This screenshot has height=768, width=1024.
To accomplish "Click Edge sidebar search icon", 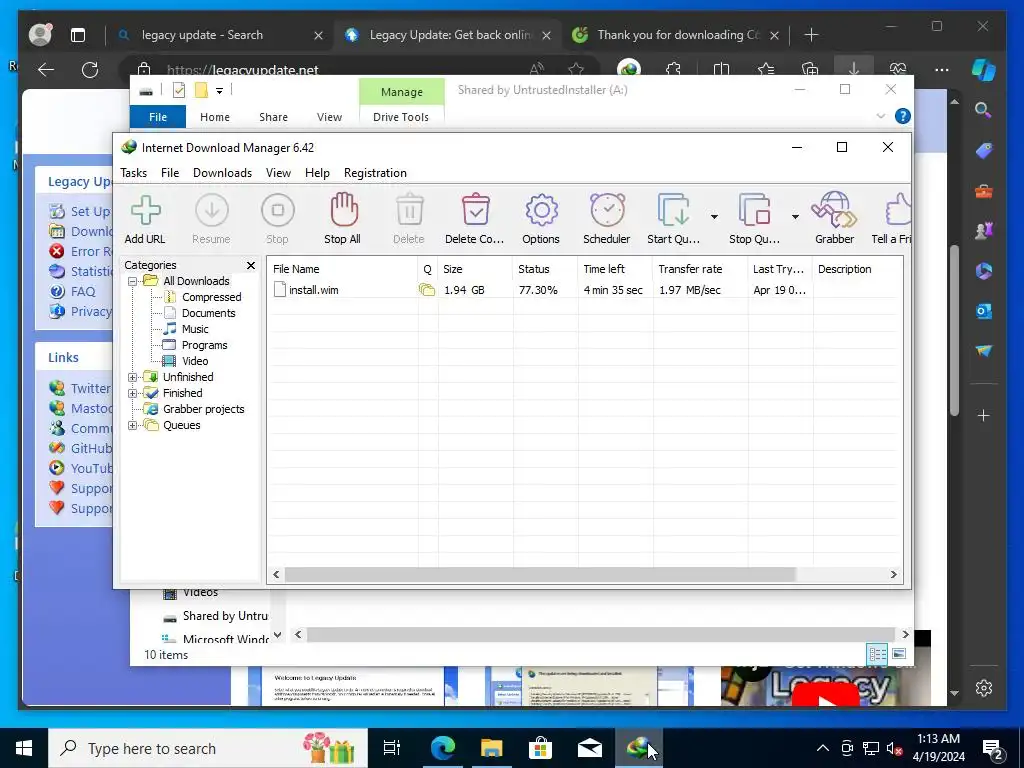I will 983,110.
